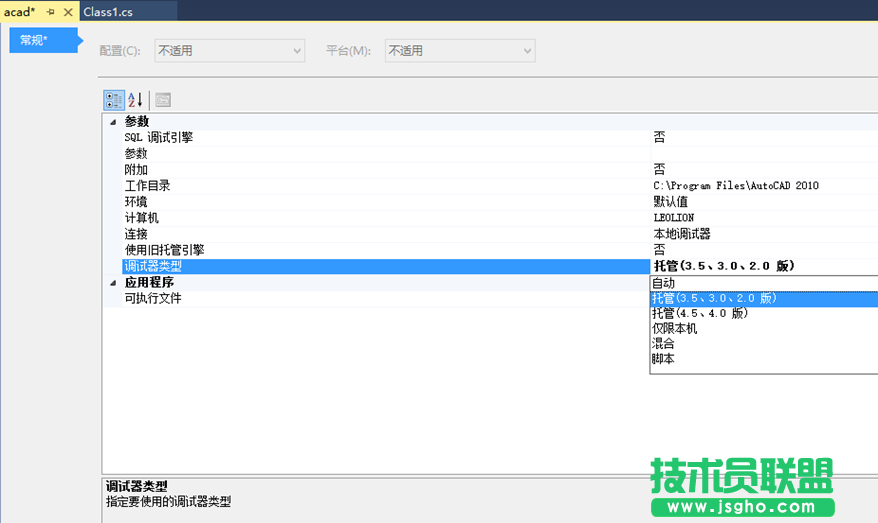Click the 否 value for 使用旧托管引擎
The width and height of the screenshot is (878, 523).
[x=660, y=250]
